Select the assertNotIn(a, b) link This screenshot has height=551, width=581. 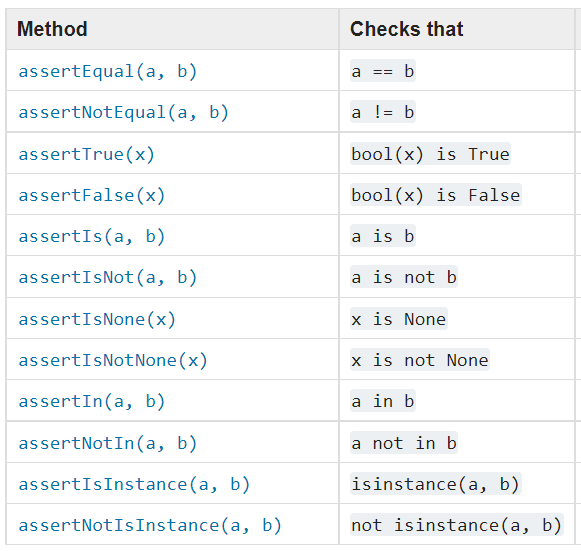pyautogui.click(x=107, y=444)
